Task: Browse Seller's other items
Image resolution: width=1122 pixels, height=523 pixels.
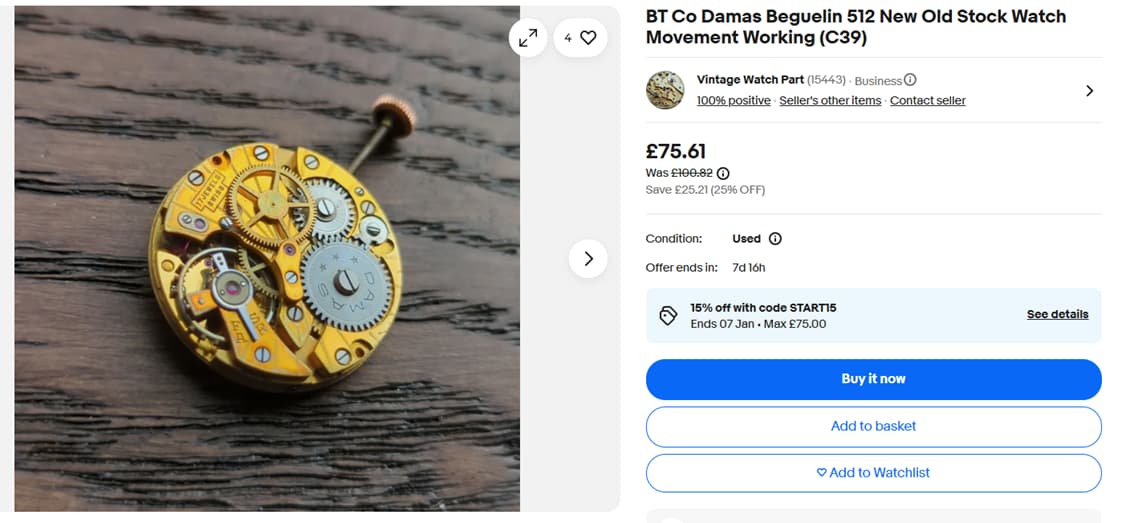Action: click(830, 101)
